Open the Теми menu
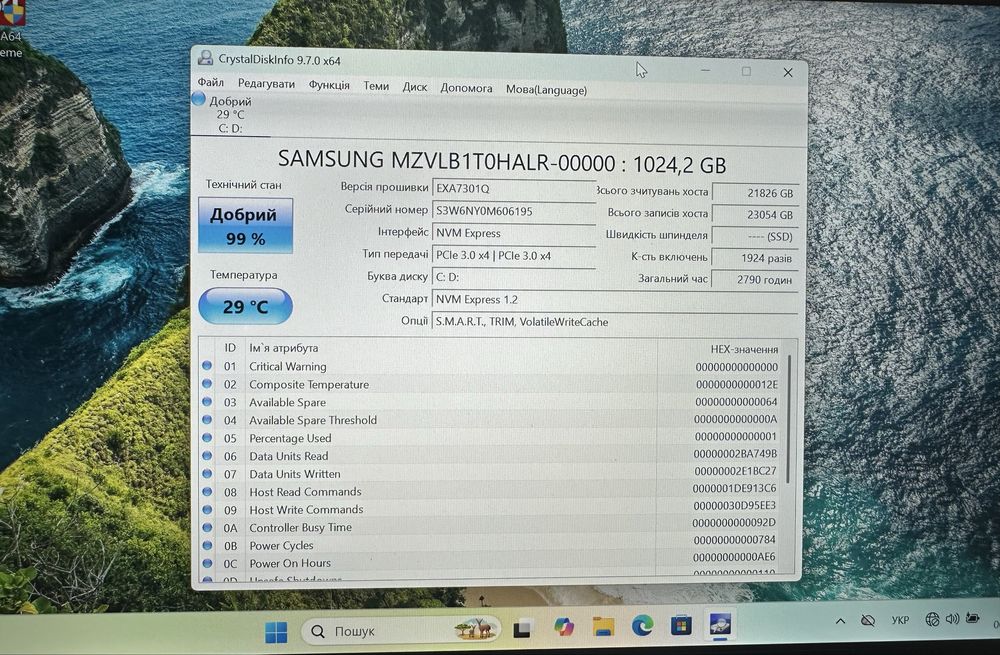This screenshot has width=1000, height=655. click(x=376, y=85)
